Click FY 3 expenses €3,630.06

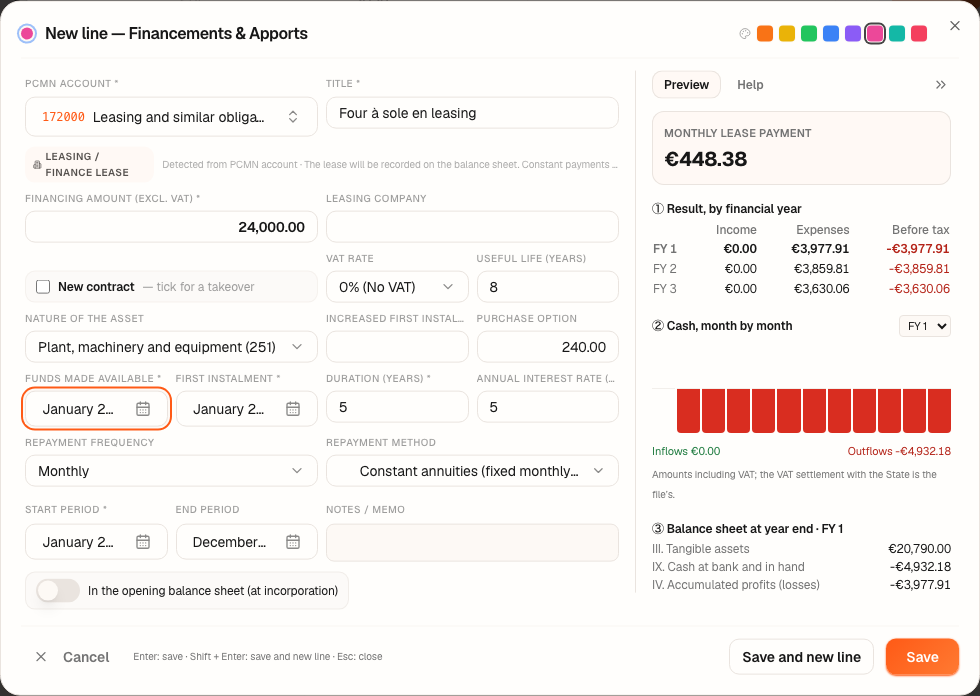click(821, 289)
